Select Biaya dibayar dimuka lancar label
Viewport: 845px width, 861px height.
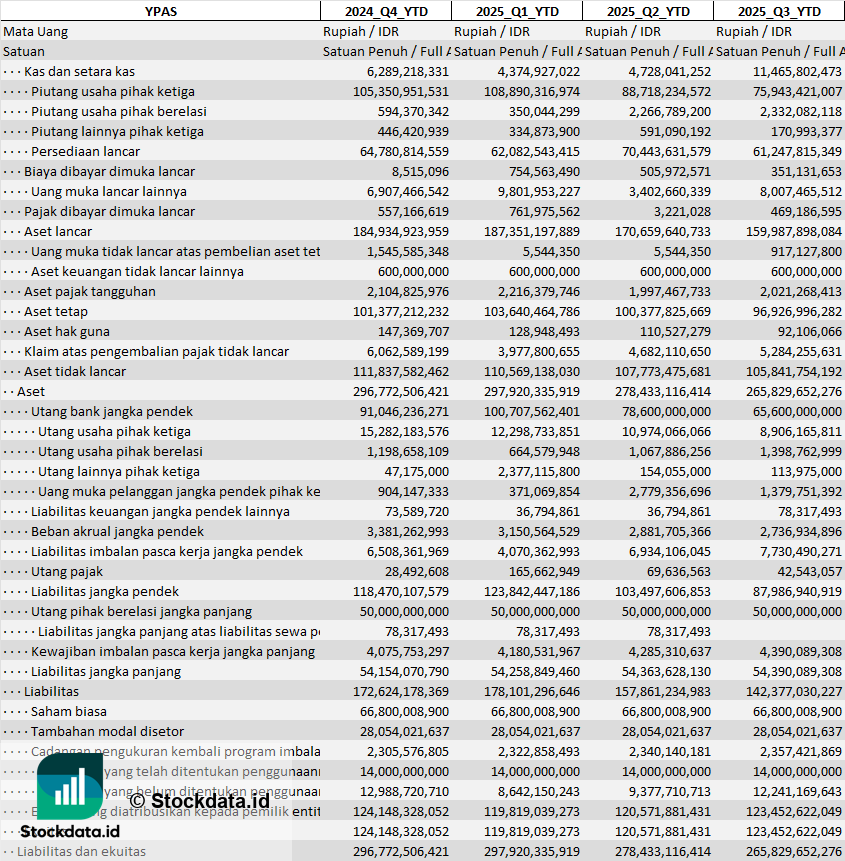pyautogui.click(x=109, y=172)
